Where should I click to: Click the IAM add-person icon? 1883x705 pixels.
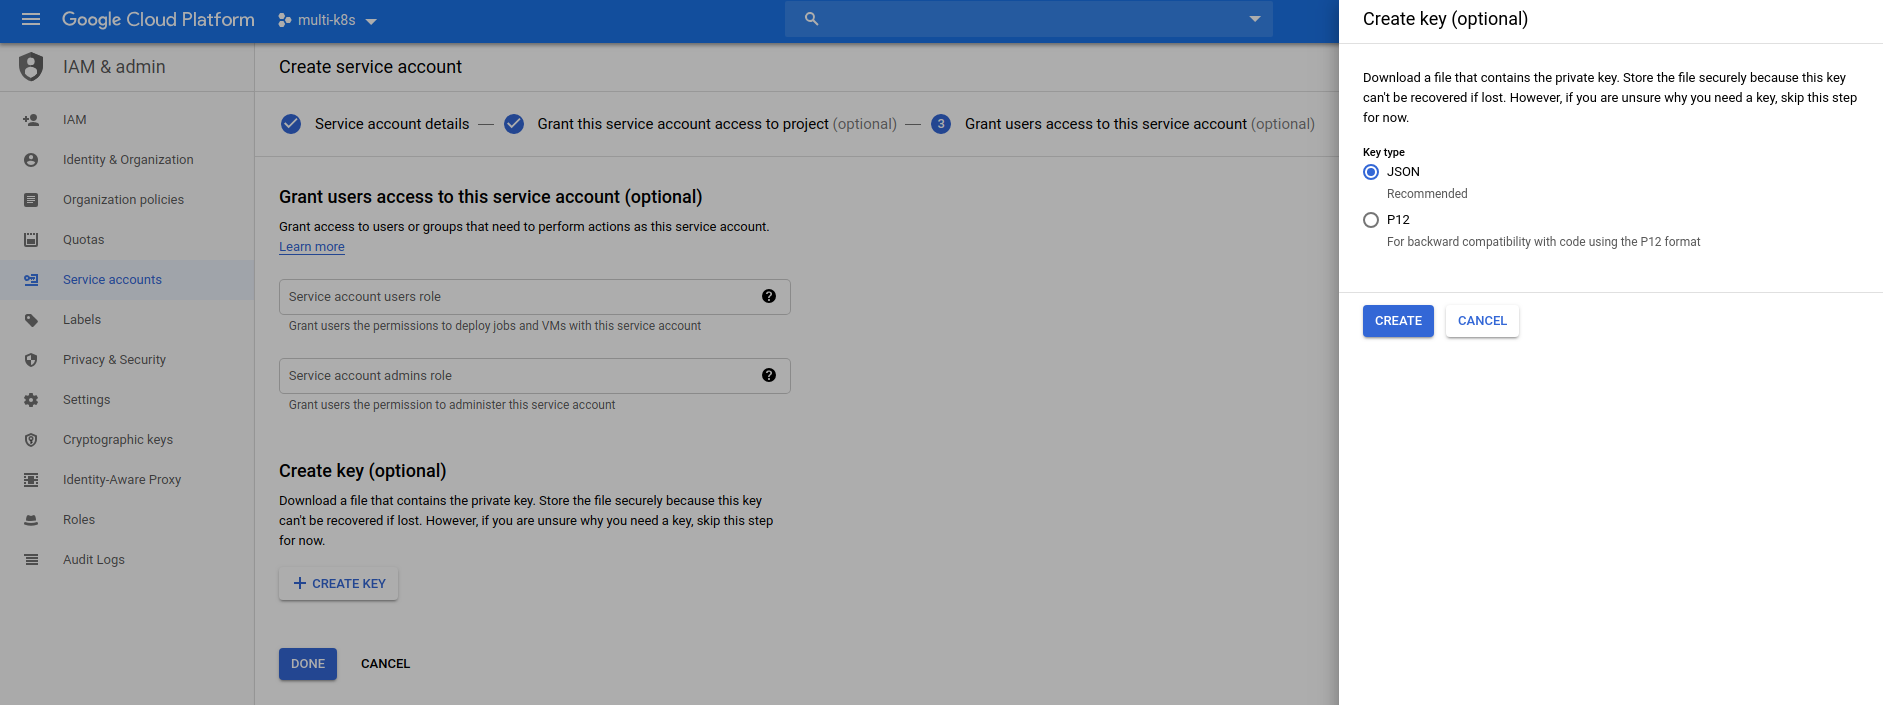[x=31, y=120]
